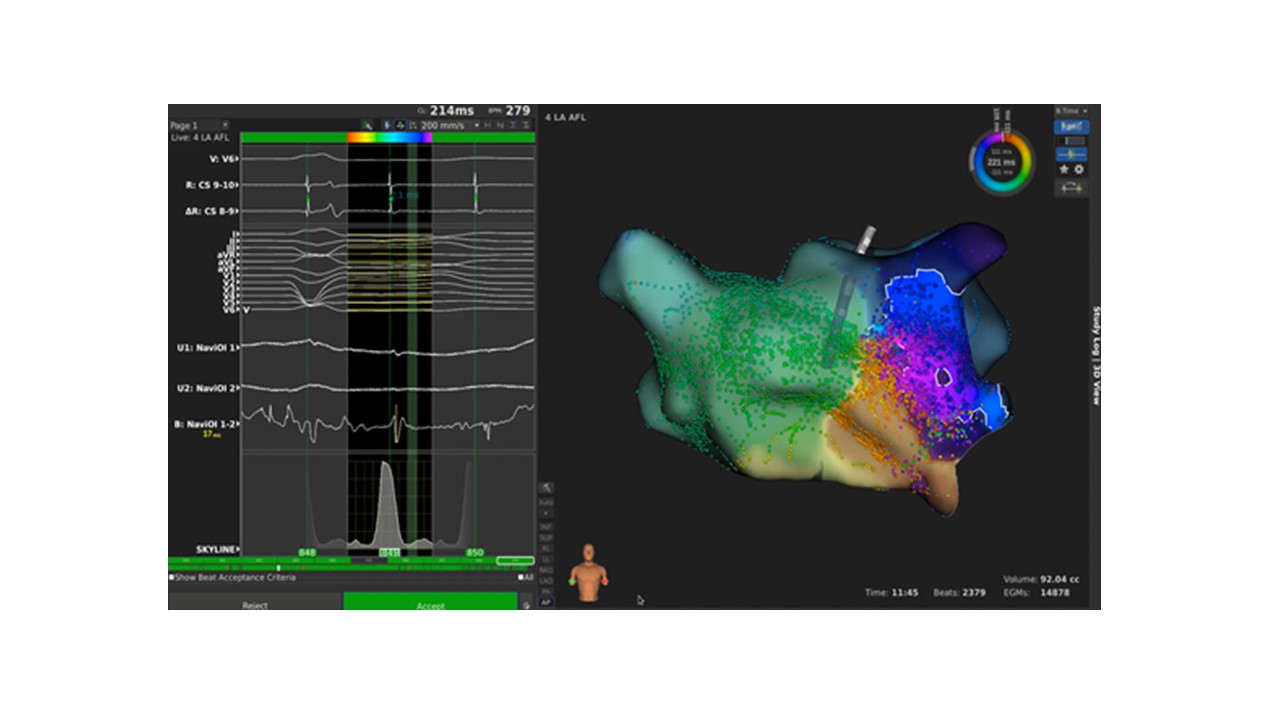Screen dimensions: 1280x720
Task: Click the sweep speed icon beside 200 mm/s
Action: 413,125
